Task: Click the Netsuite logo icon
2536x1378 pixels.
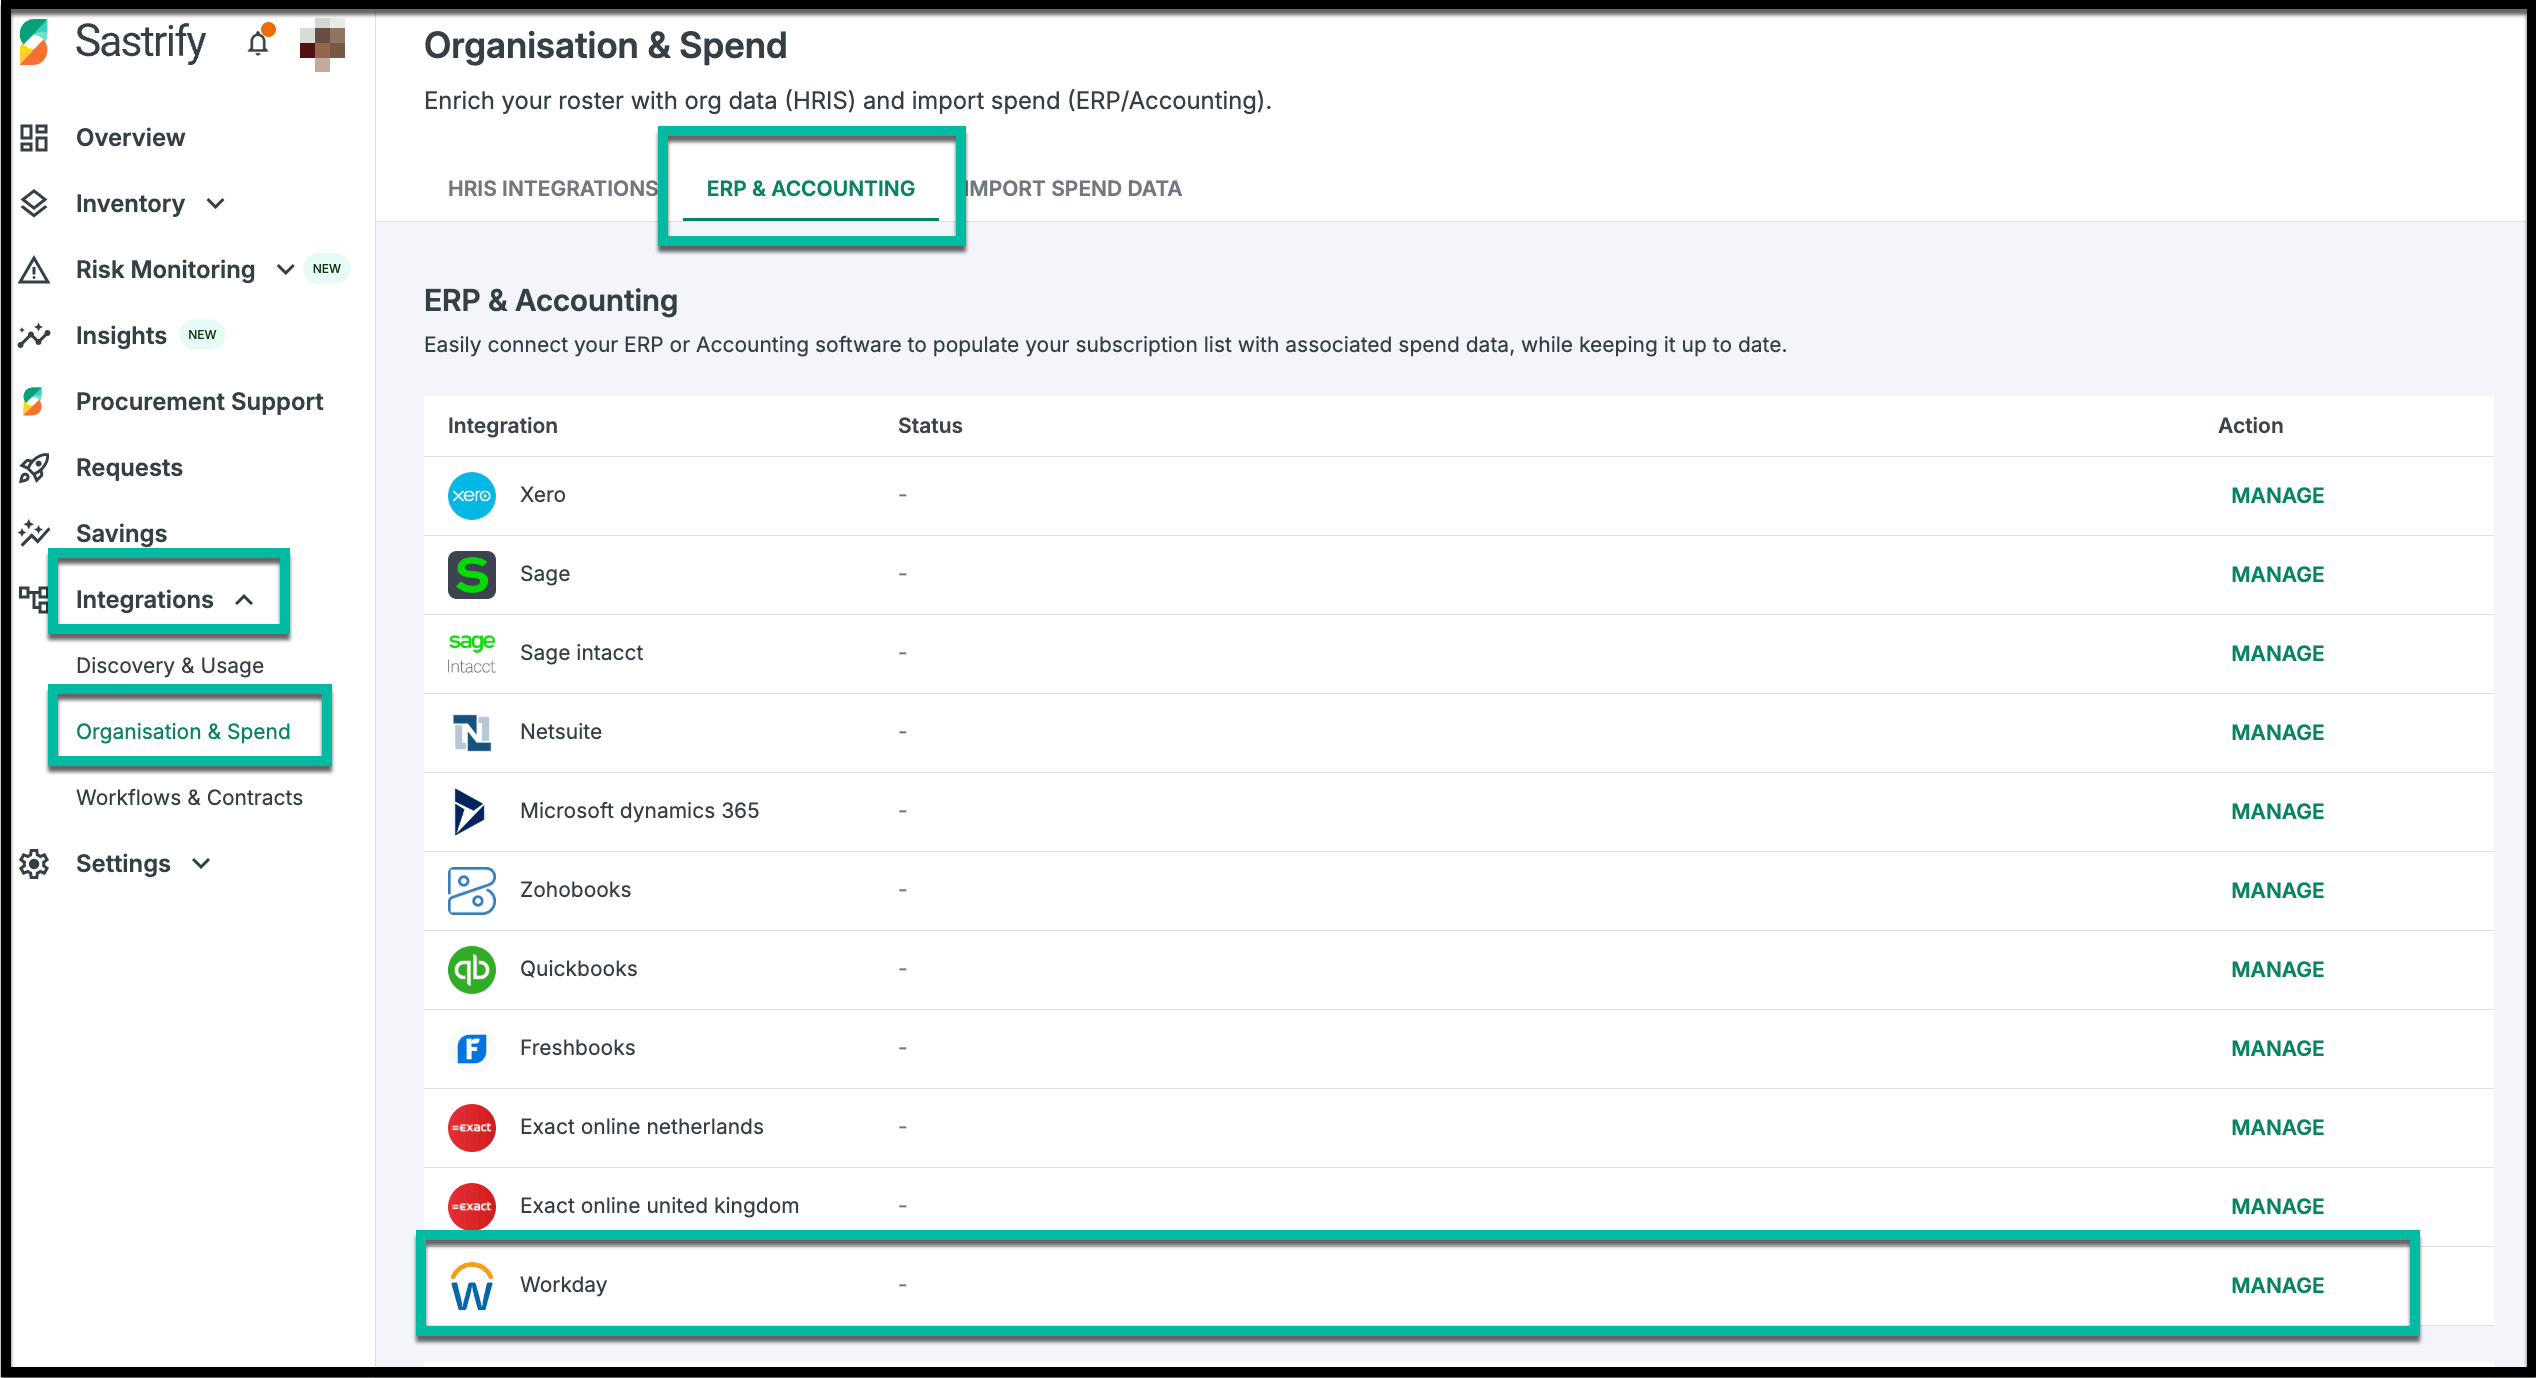Action: point(471,732)
